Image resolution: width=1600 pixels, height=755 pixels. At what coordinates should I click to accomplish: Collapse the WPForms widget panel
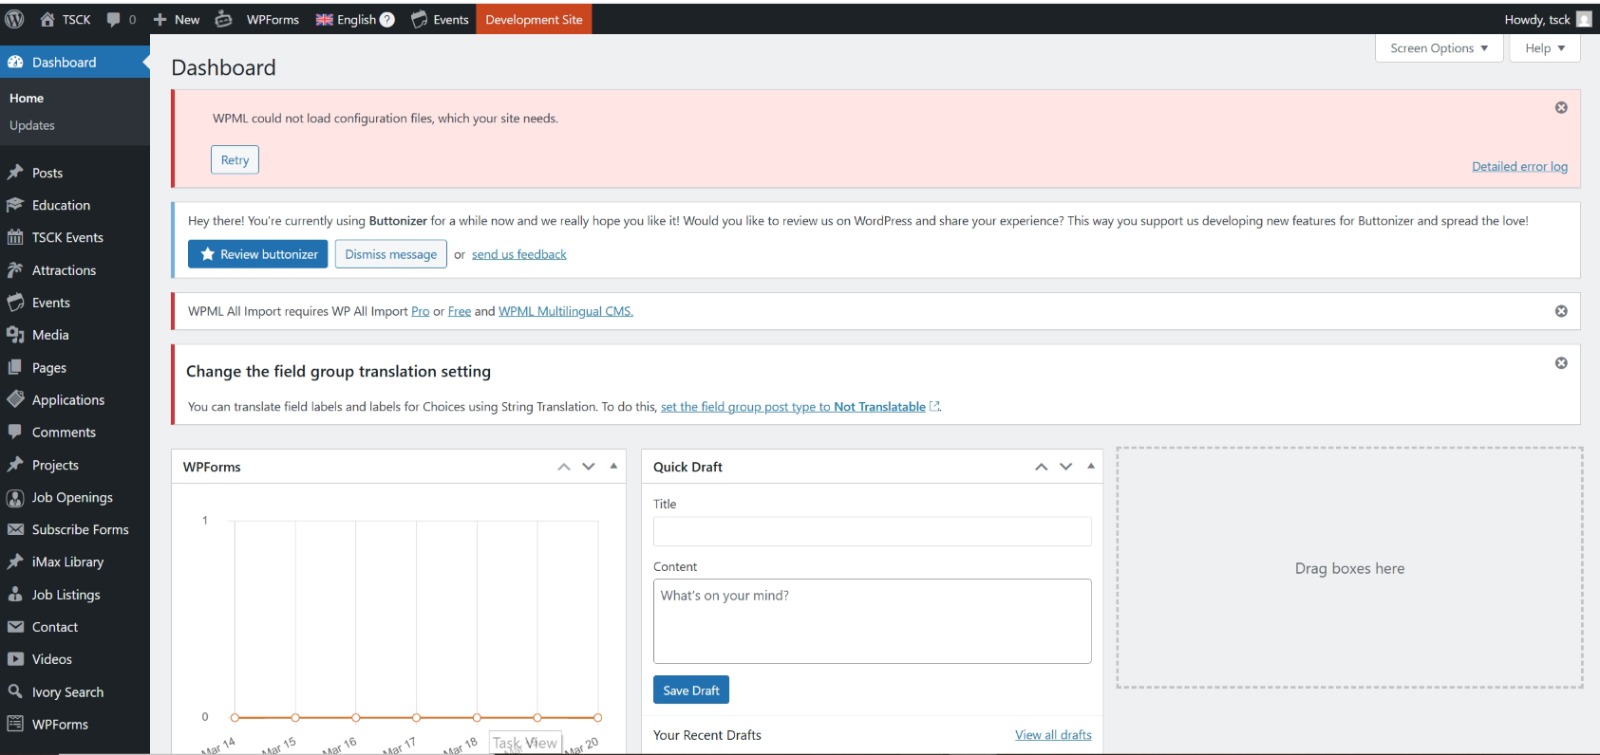[x=613, y=466]
